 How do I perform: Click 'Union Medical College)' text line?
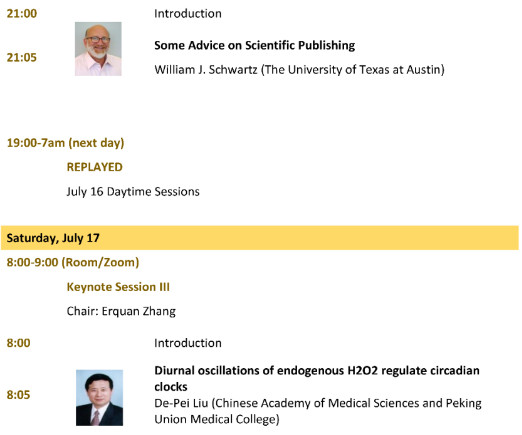217,419
